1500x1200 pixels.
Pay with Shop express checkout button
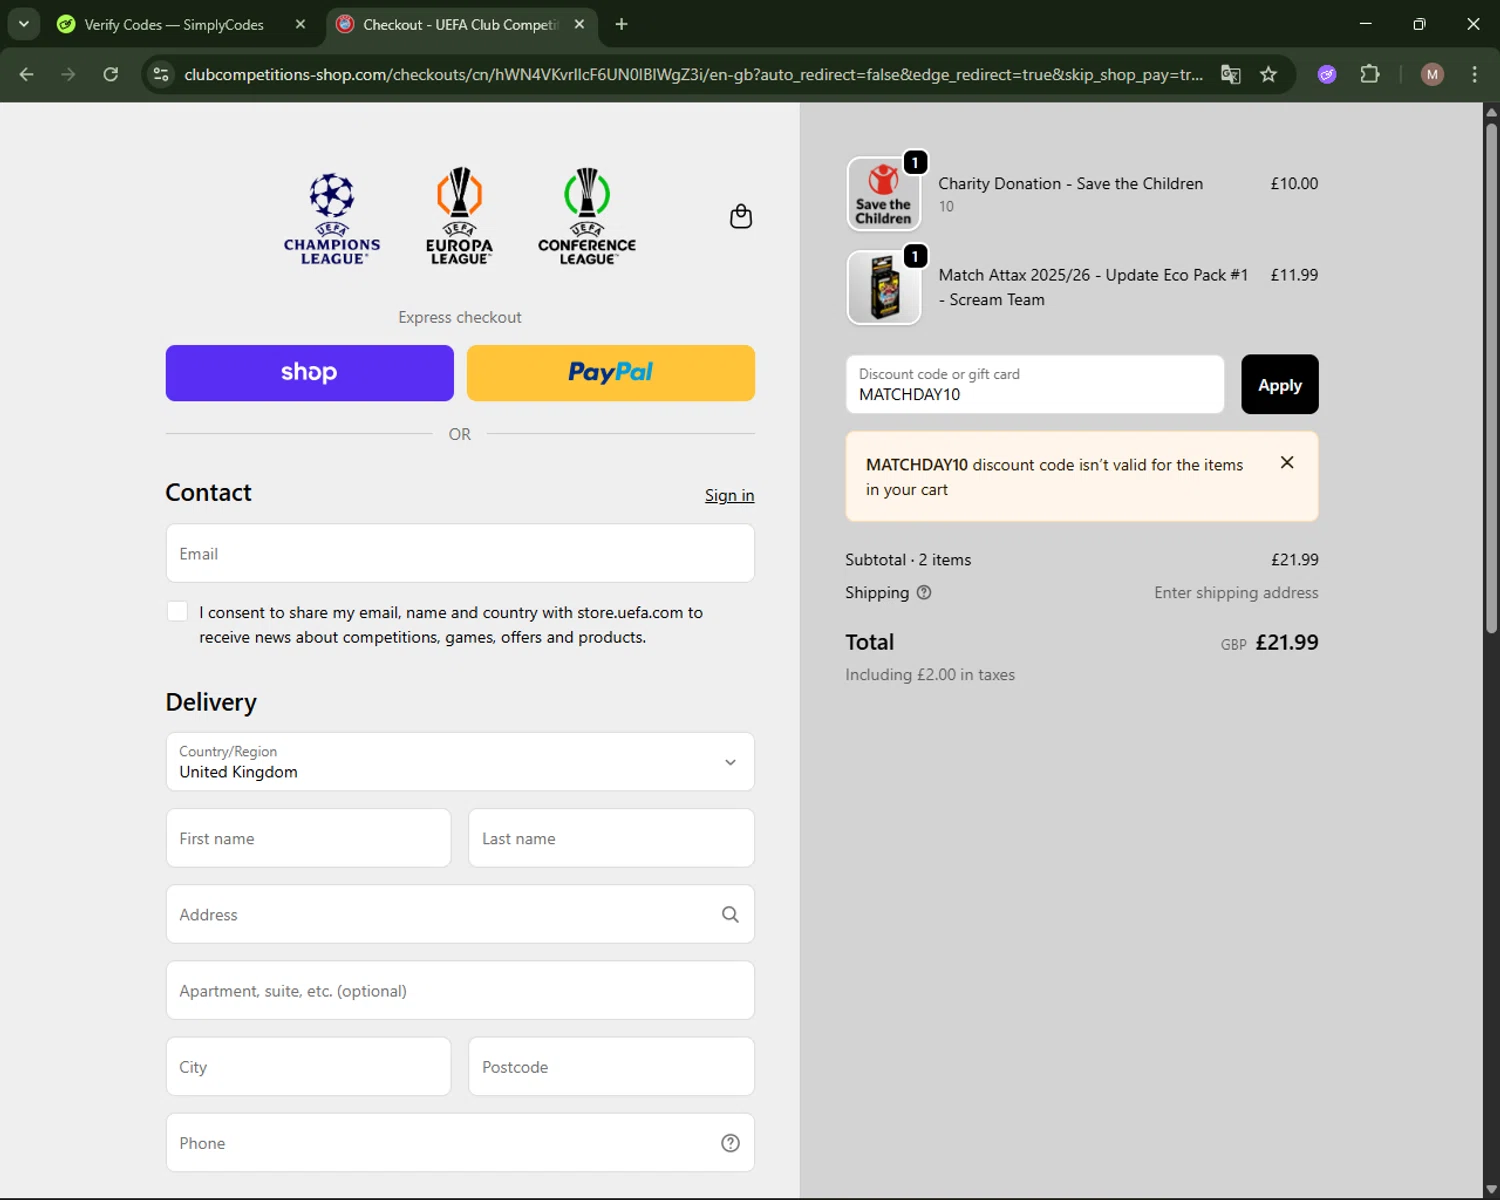click(310, 373)
